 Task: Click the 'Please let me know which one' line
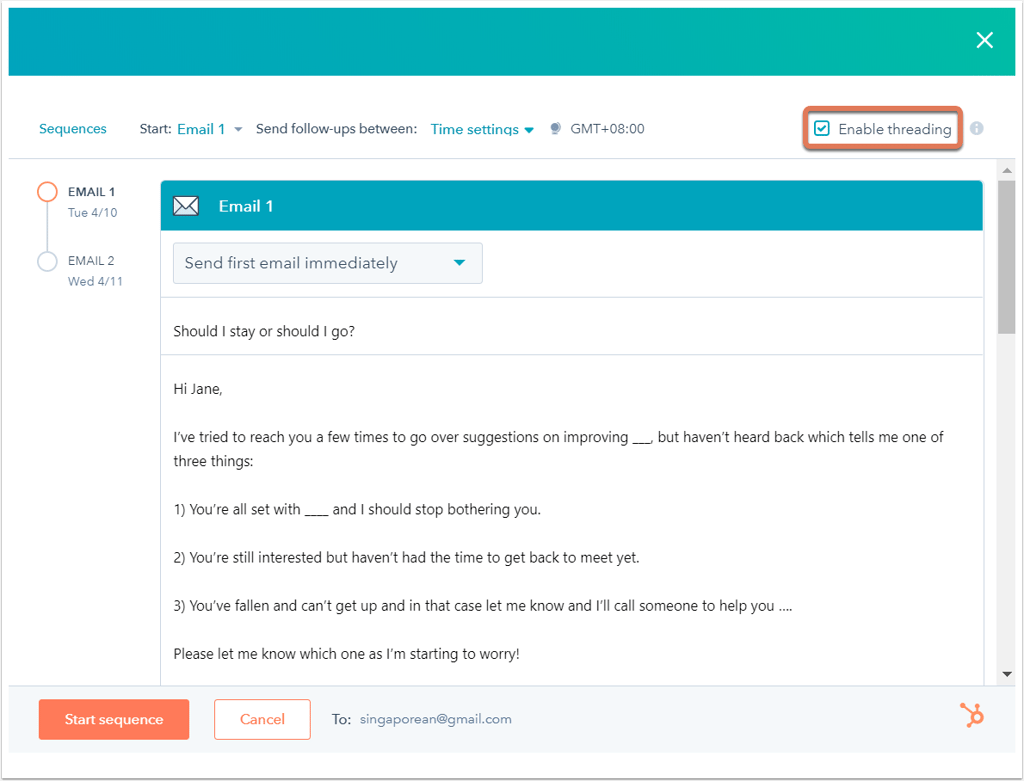point(346,654)
